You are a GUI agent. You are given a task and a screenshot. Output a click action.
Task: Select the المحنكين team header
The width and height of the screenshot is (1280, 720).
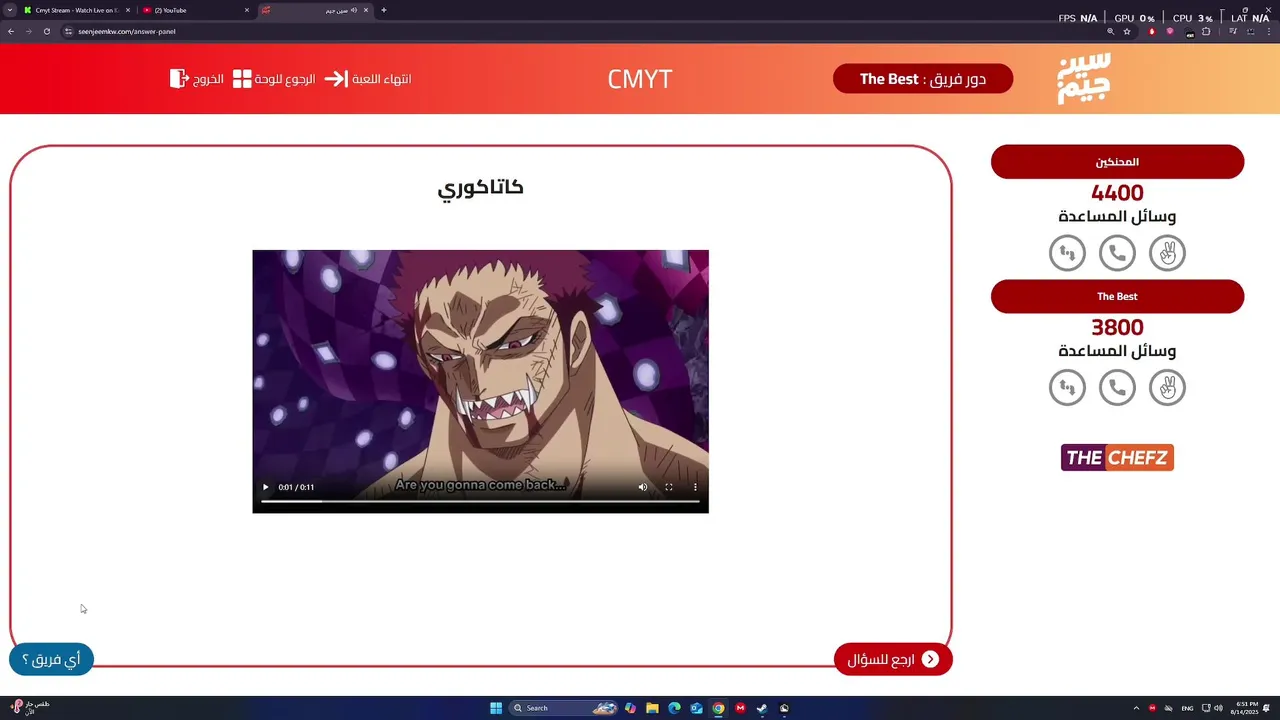click(1117, 162)
